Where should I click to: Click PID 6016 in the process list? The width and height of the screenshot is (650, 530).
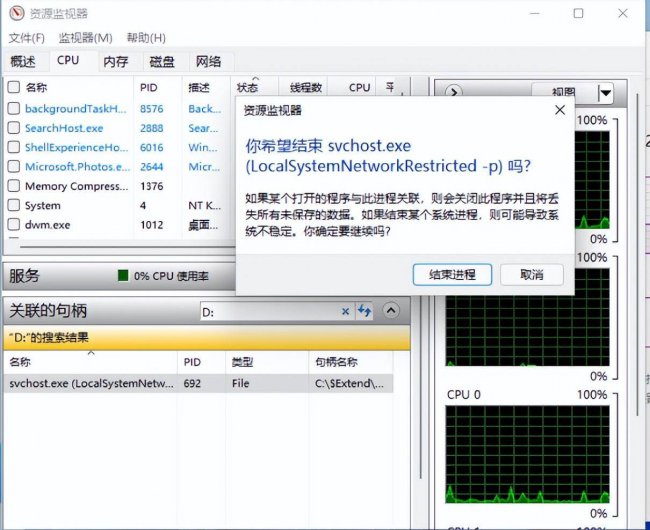click(x=152, y=147)
